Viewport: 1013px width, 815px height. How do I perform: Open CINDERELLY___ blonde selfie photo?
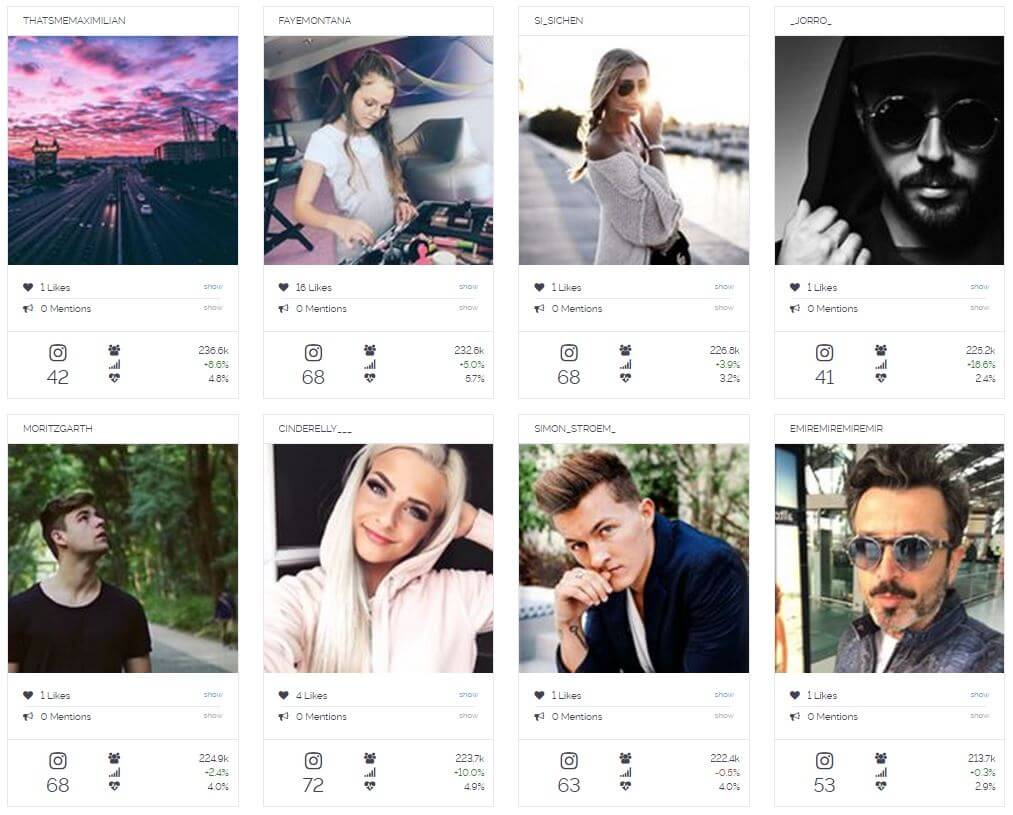coord(379,559)
